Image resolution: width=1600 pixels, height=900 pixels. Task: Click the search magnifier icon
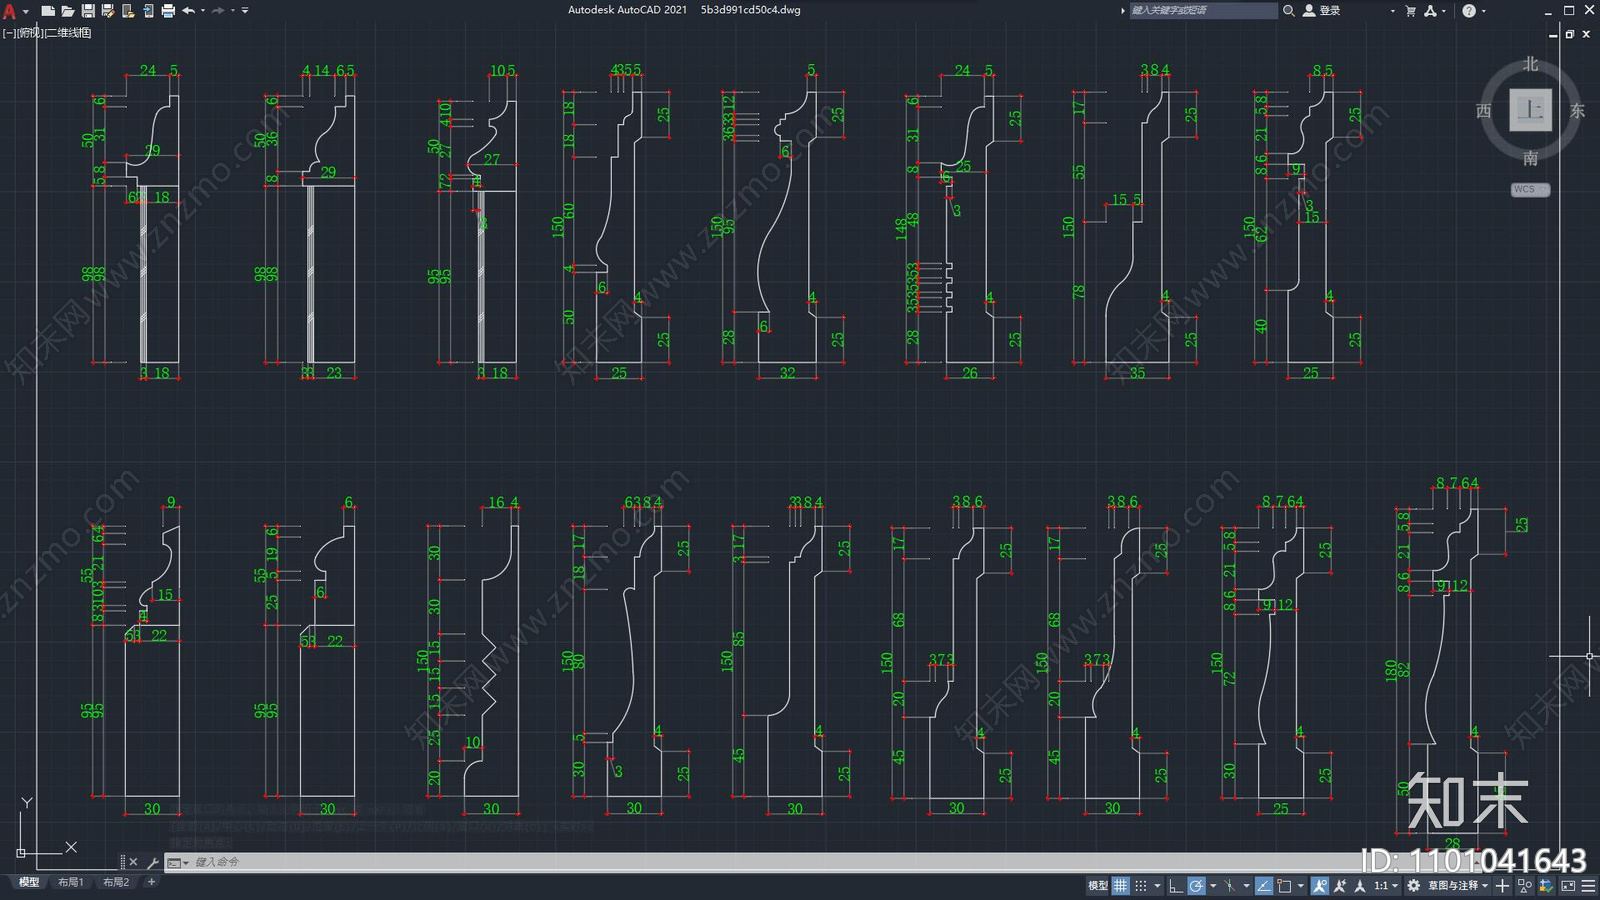[x=1289, y=11]
